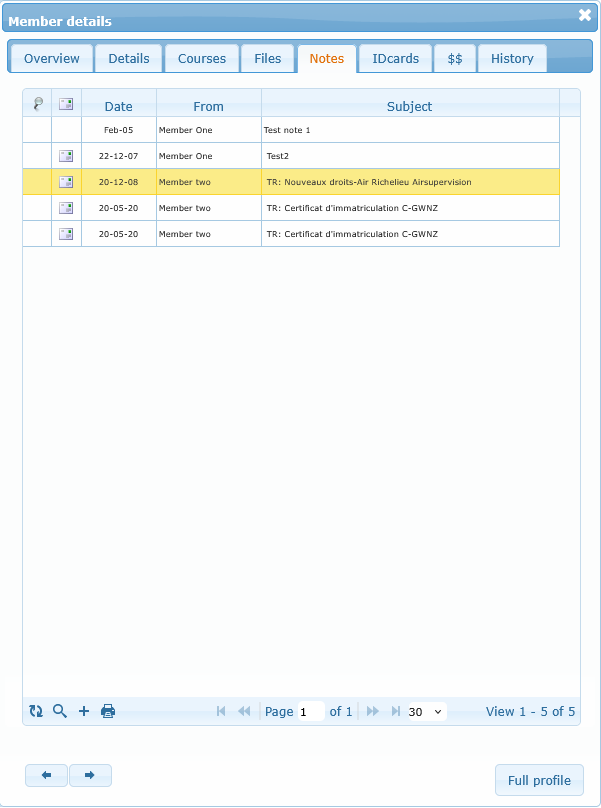Click the mail icon on Test2 row
This screenshot has height=808, width=601.
coord(66,156)
